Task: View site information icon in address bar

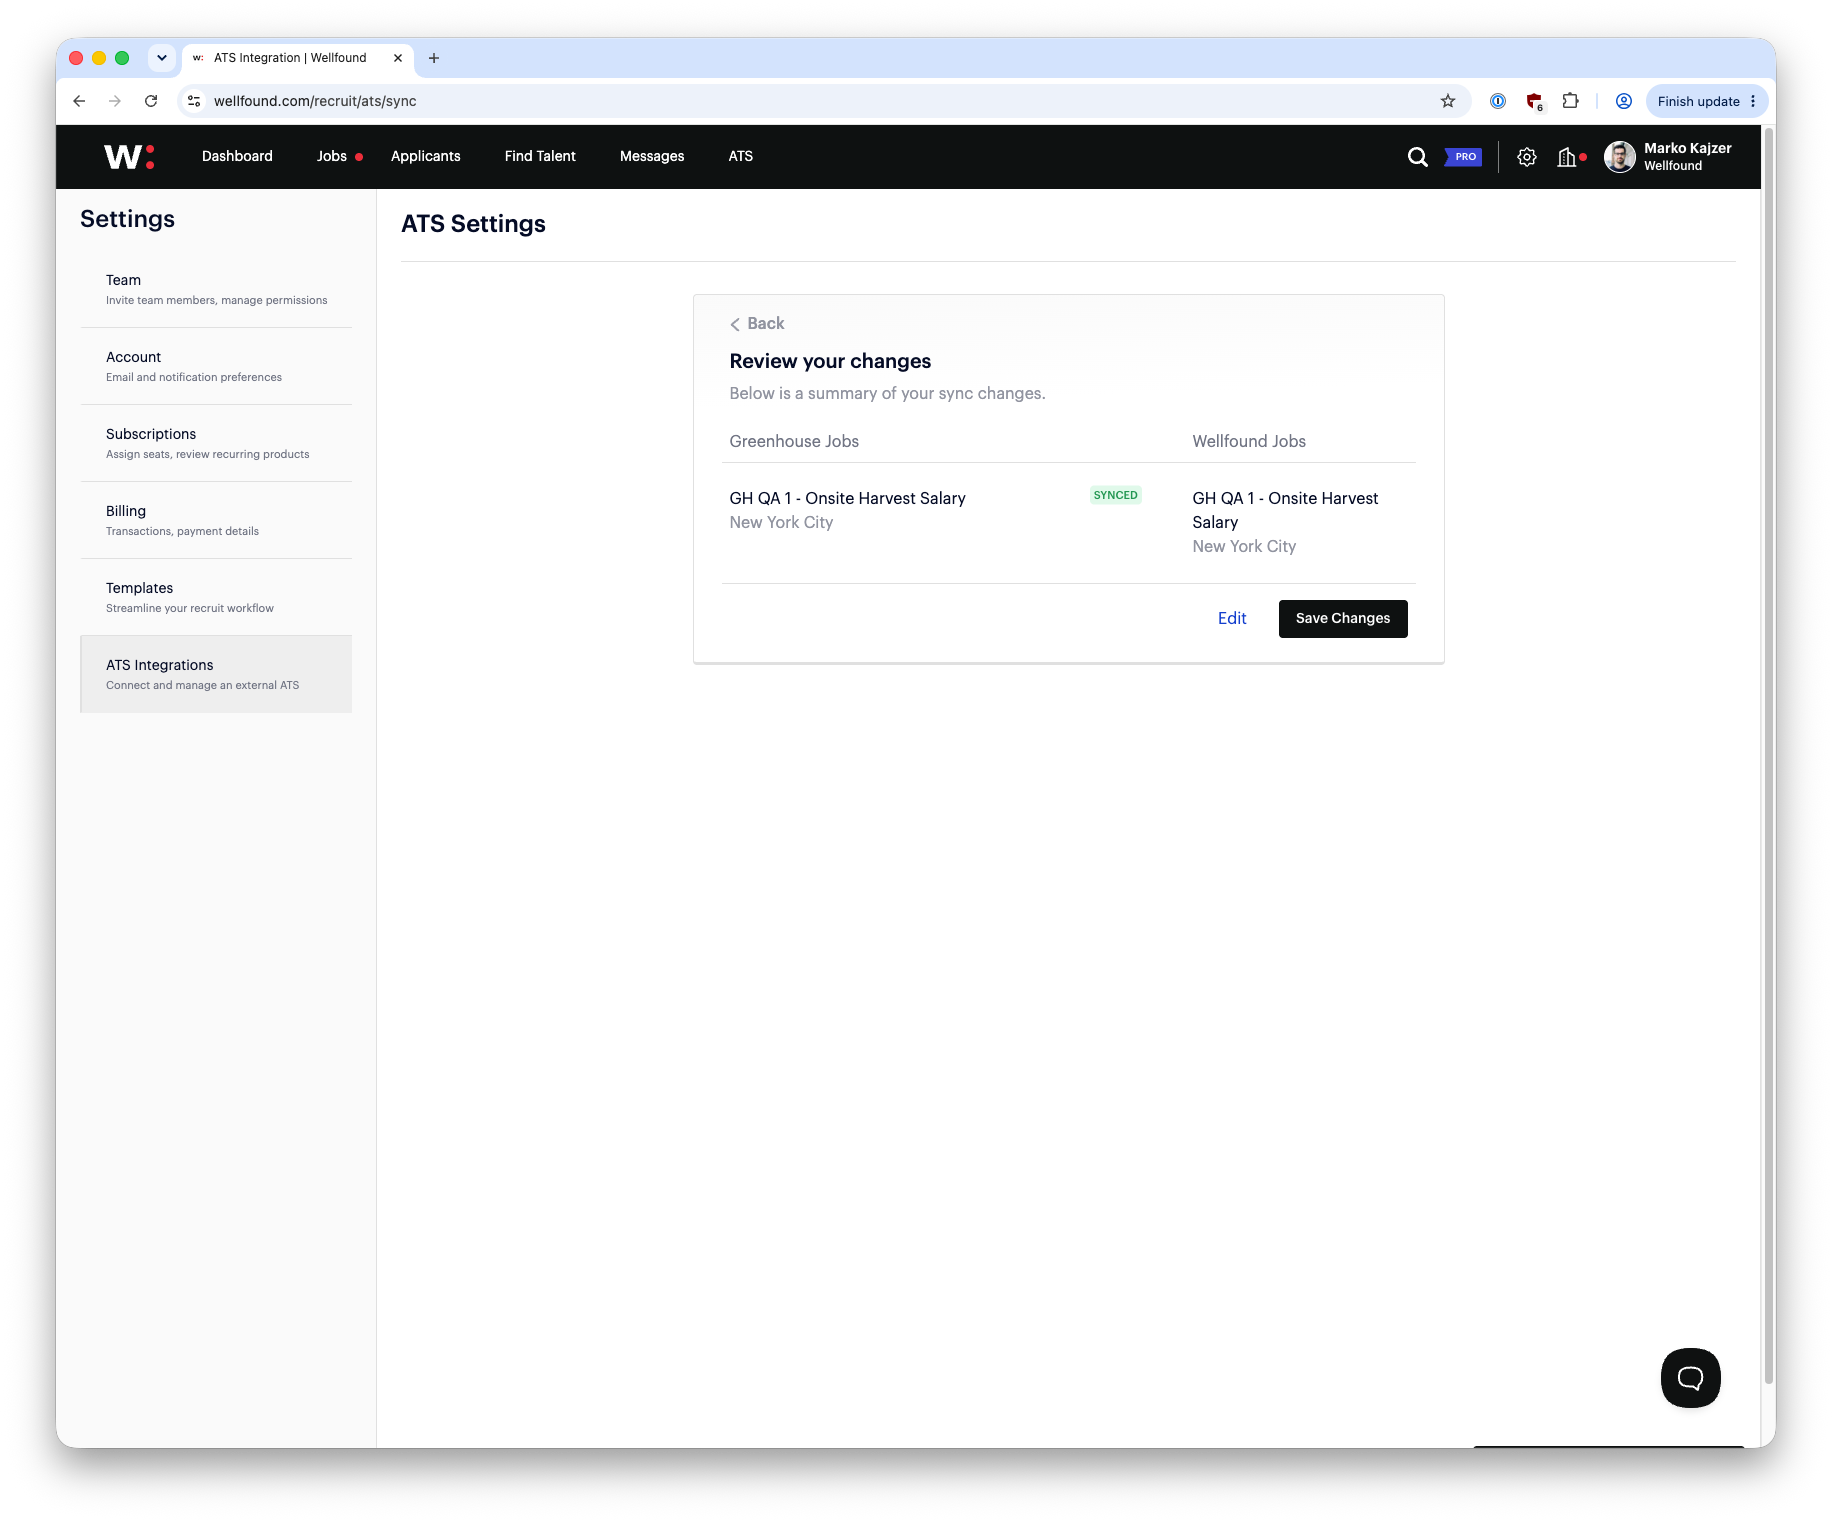Action: pos(195,101)
